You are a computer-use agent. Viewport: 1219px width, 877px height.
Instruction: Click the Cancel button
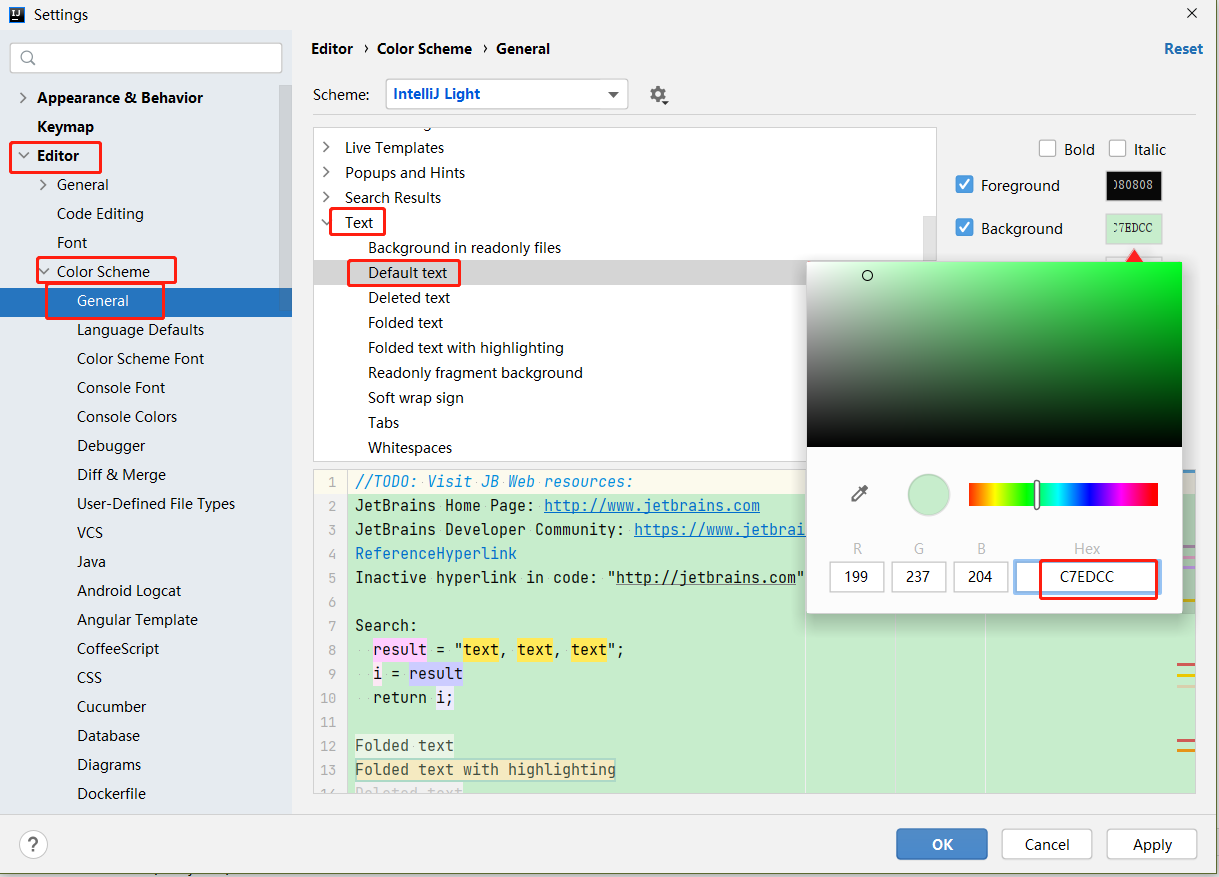click(1047, 844)
